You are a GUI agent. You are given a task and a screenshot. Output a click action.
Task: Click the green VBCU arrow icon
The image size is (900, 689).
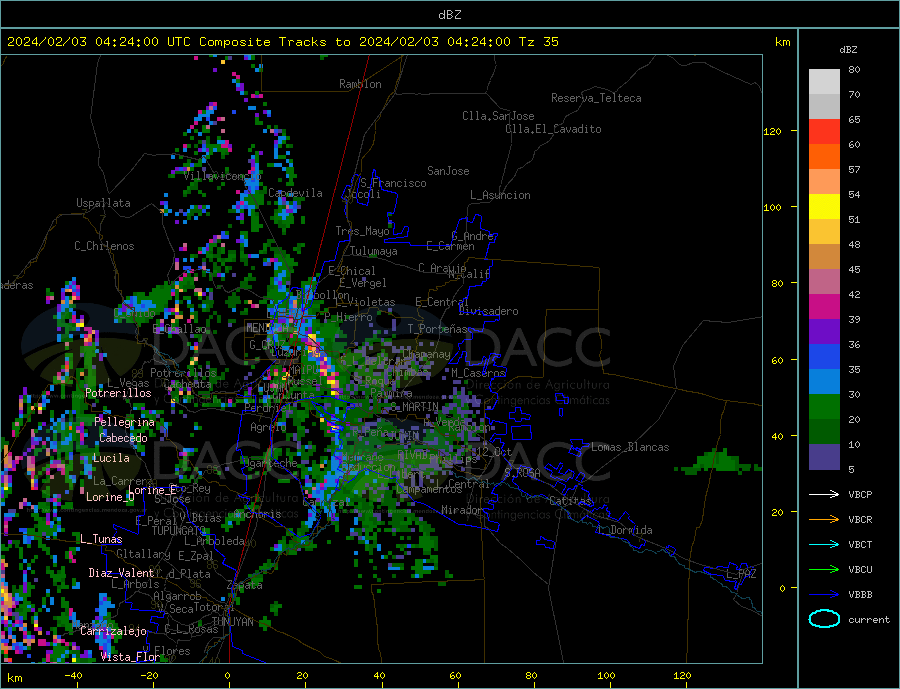tap(824, 569)
